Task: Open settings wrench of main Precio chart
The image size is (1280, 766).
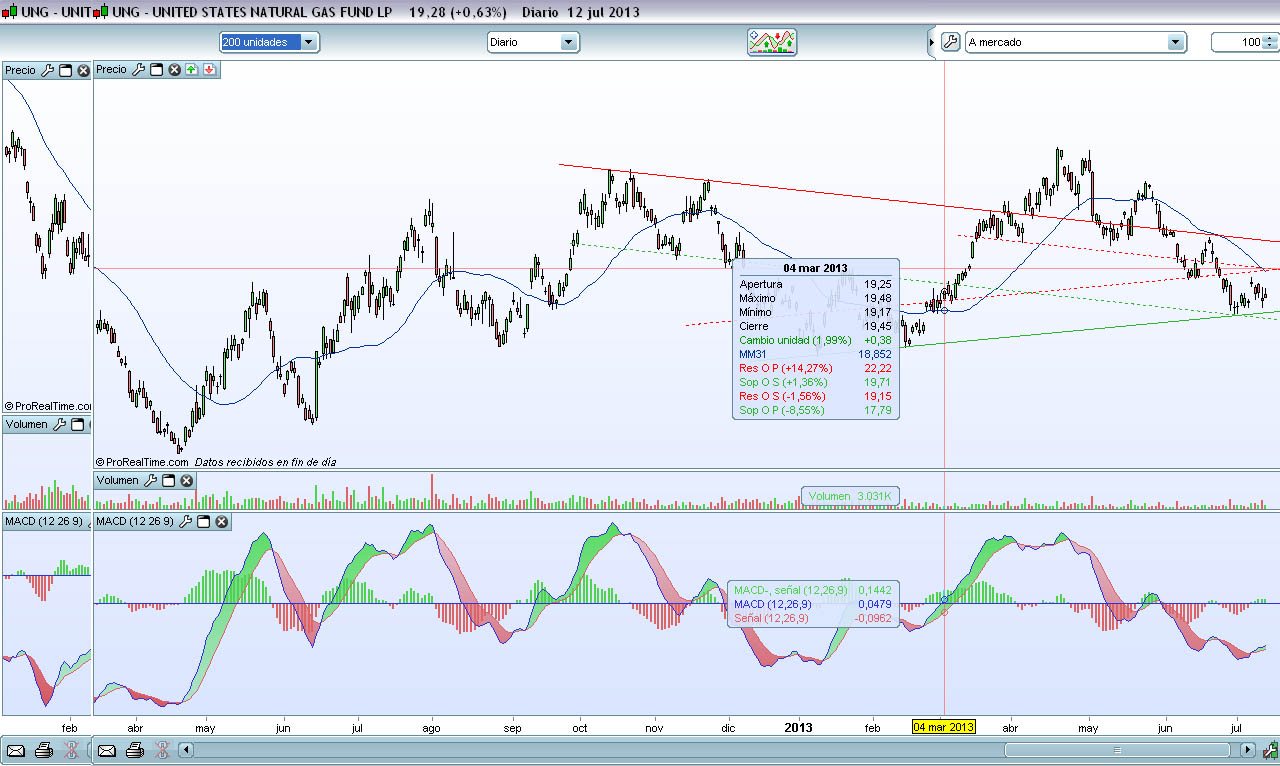Action: pos(139,70)
